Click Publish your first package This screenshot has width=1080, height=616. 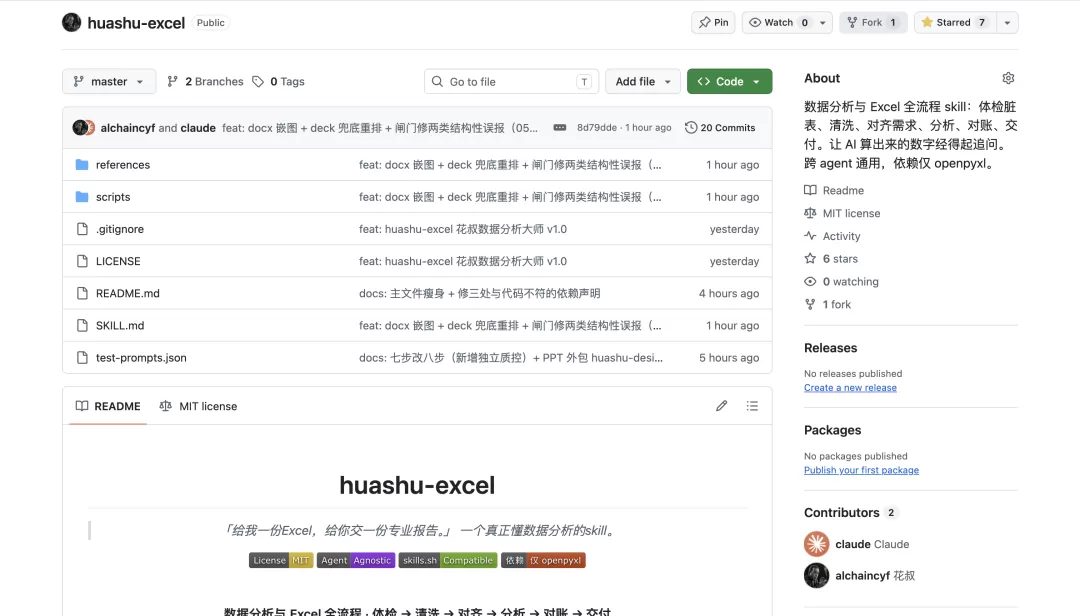(861, 471)
